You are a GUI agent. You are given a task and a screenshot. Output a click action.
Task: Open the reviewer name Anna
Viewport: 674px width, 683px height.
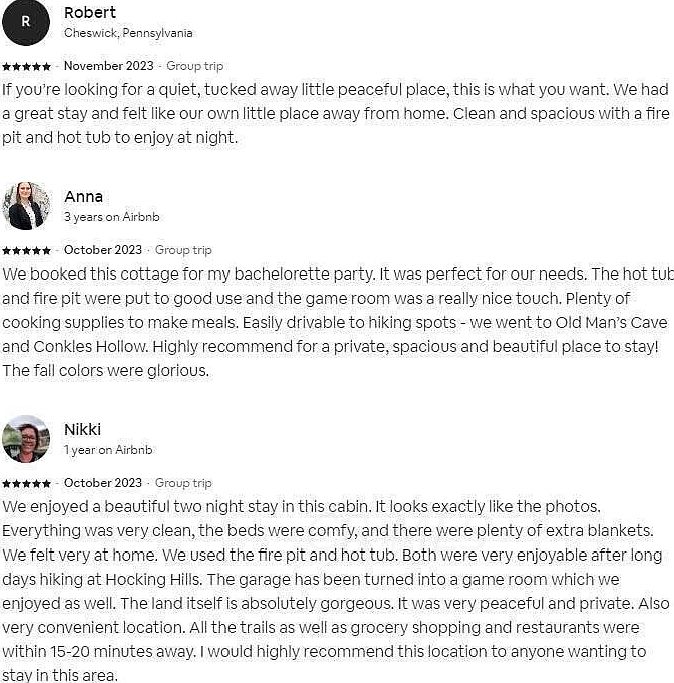[84, 197]
